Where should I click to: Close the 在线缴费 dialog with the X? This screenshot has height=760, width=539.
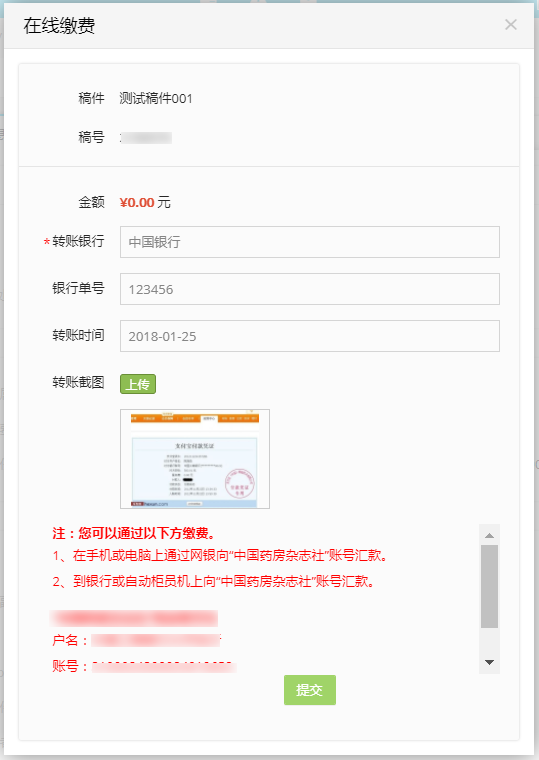click(x=510, y=25)
